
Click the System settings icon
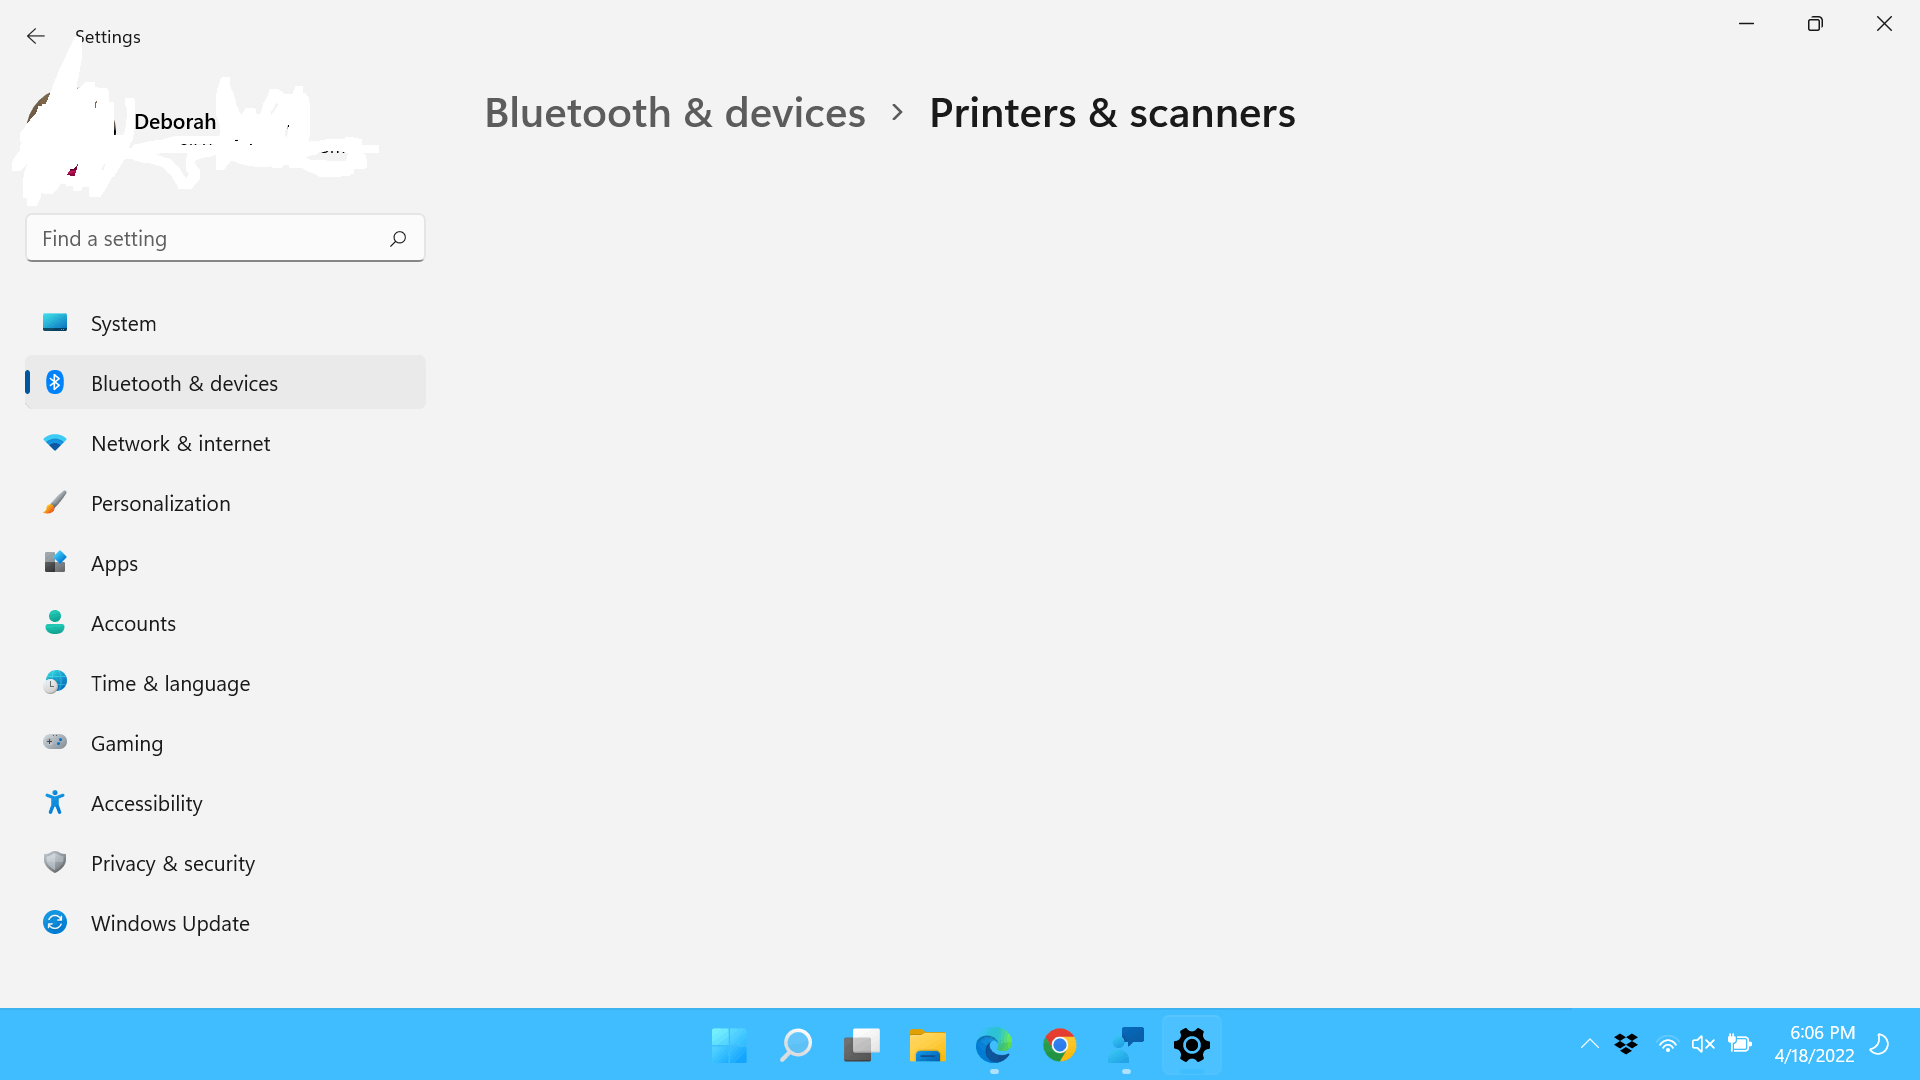53,323
